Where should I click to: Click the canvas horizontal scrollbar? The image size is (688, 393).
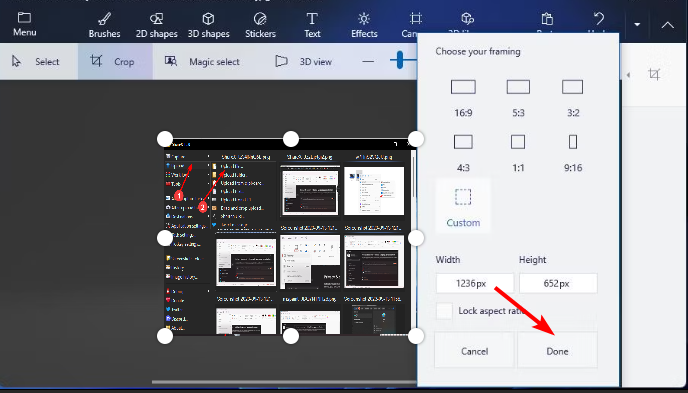tap(284, 382)
